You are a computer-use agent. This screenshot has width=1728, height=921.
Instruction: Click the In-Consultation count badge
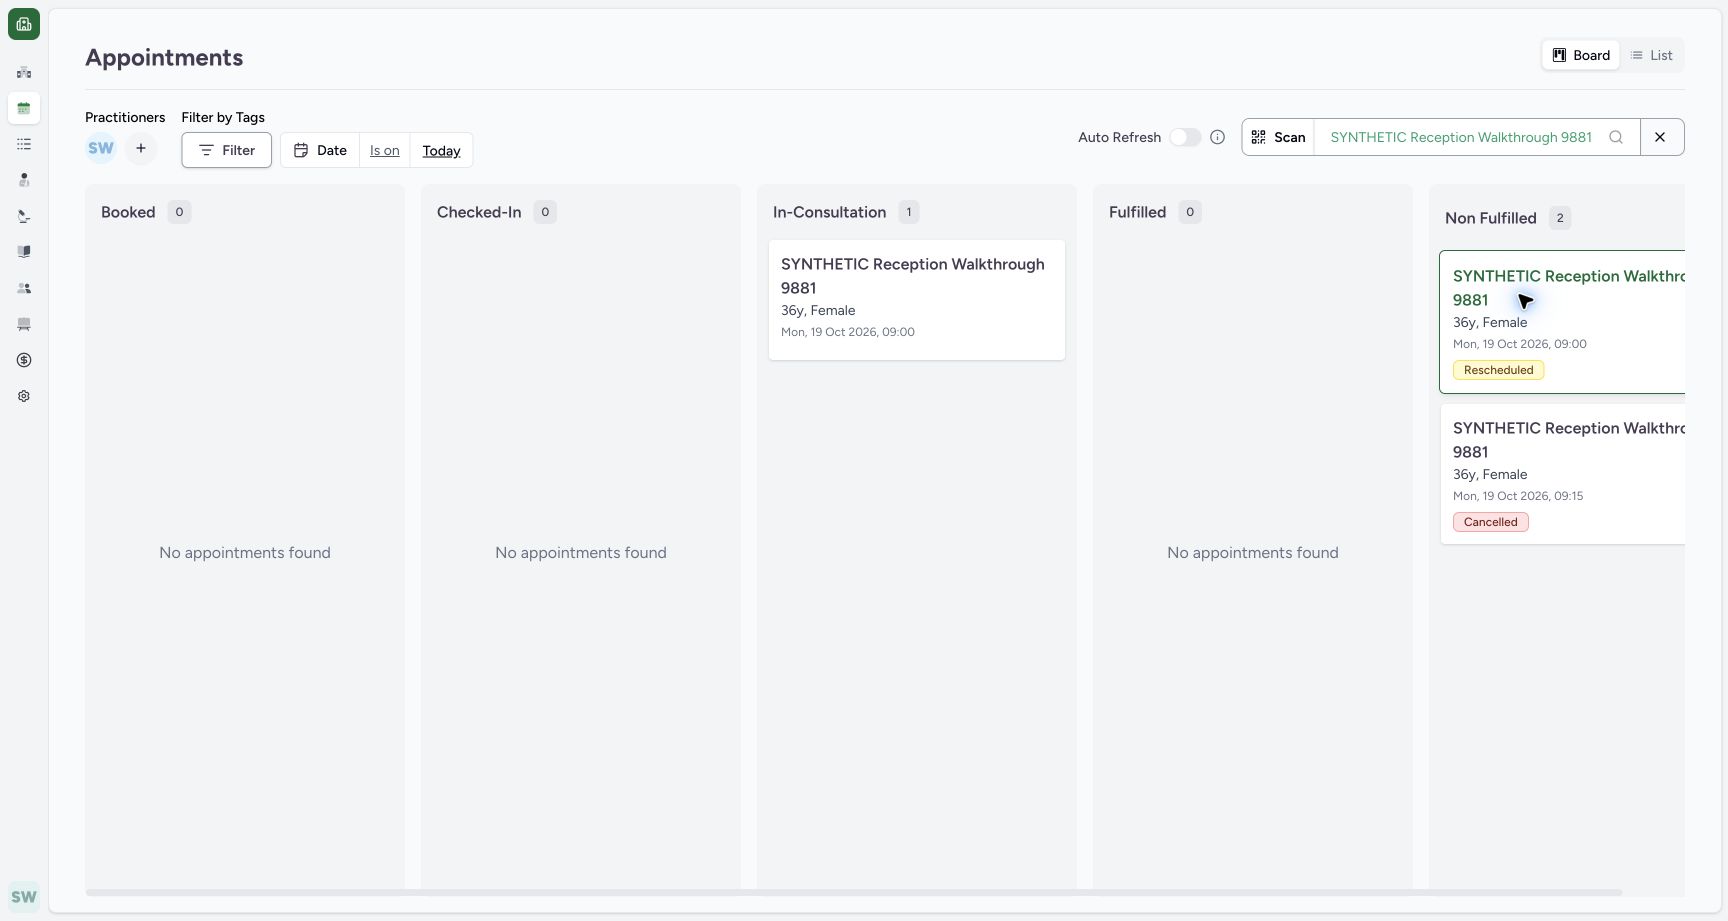tap(908, 212)
